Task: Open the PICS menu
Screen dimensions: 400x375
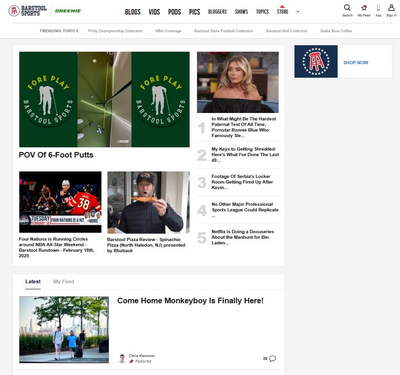Action: (194, 12)
